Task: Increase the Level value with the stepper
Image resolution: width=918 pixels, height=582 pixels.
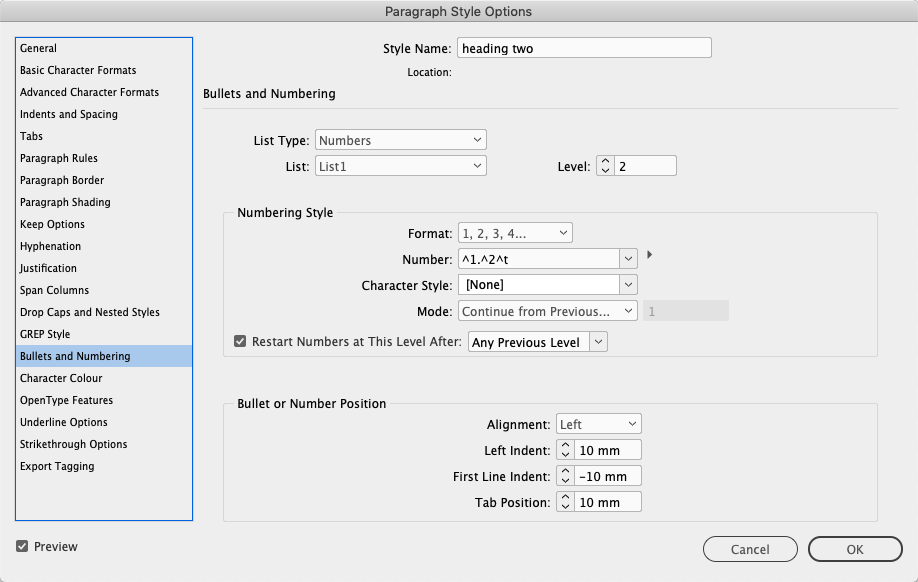Action: [605, 161]
